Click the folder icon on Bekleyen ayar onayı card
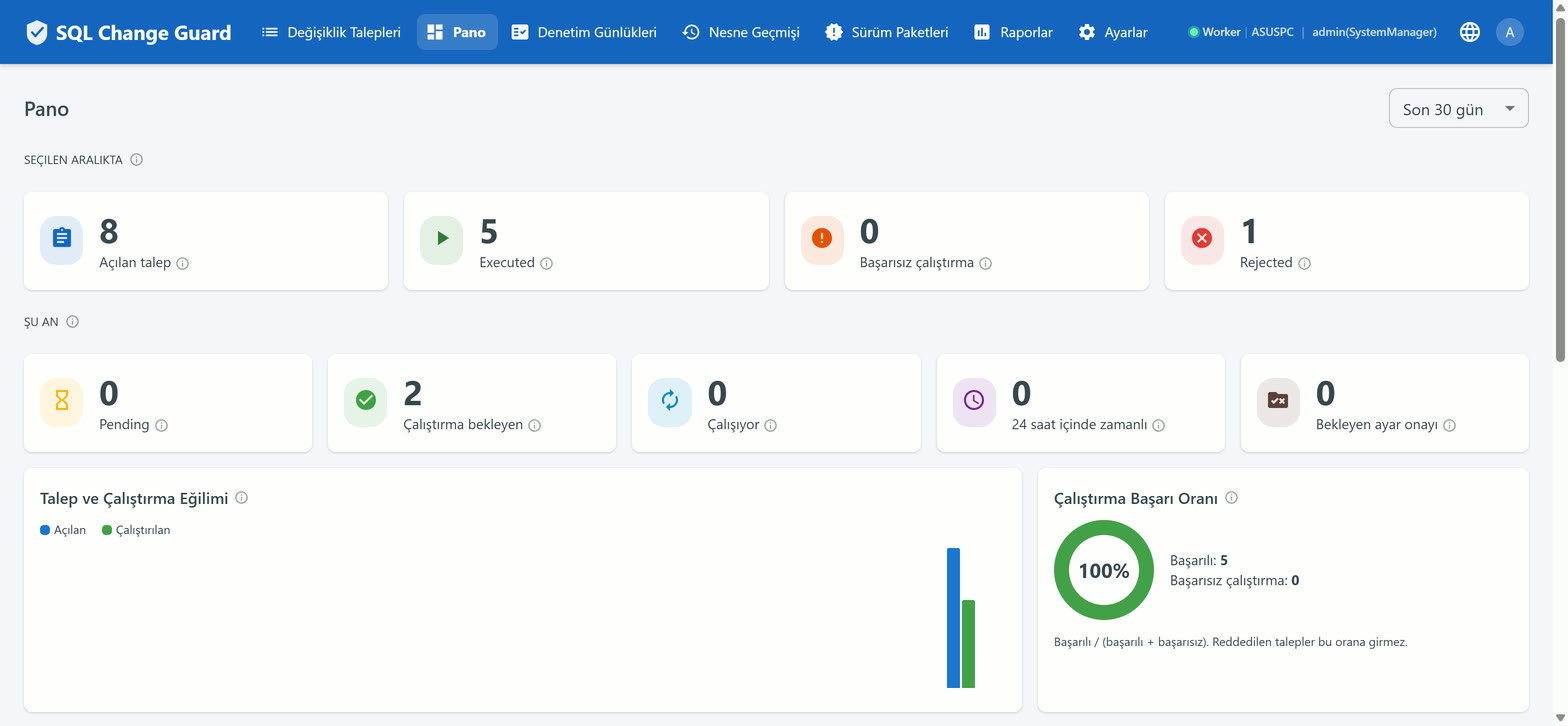The width and height of the screenshot is (1568, 726). pos(1278,402)
